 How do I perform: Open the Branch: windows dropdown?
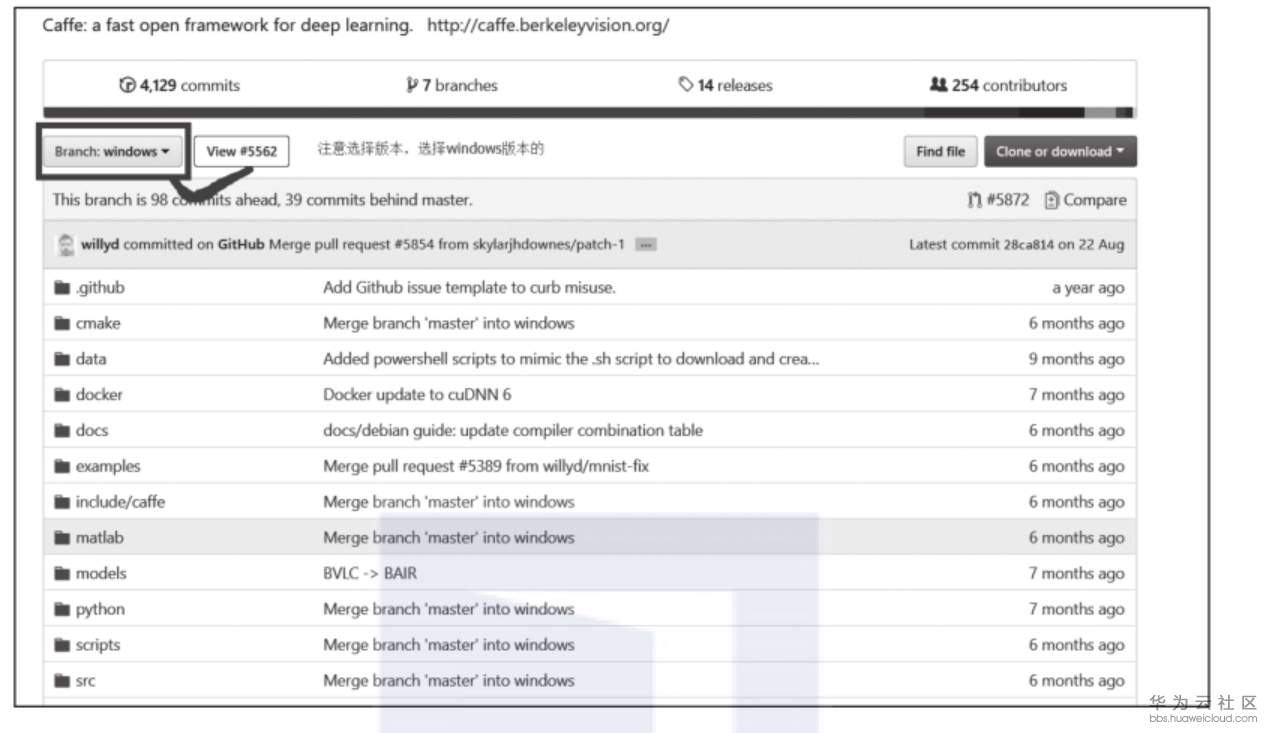(x=112, y=152)
